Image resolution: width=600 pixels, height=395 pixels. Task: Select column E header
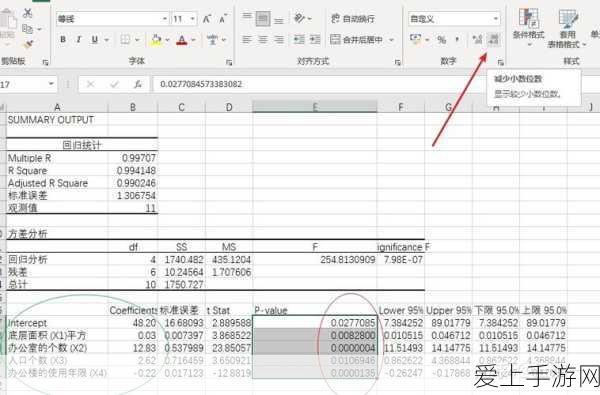pyautogui.click(x=315, y=107)
